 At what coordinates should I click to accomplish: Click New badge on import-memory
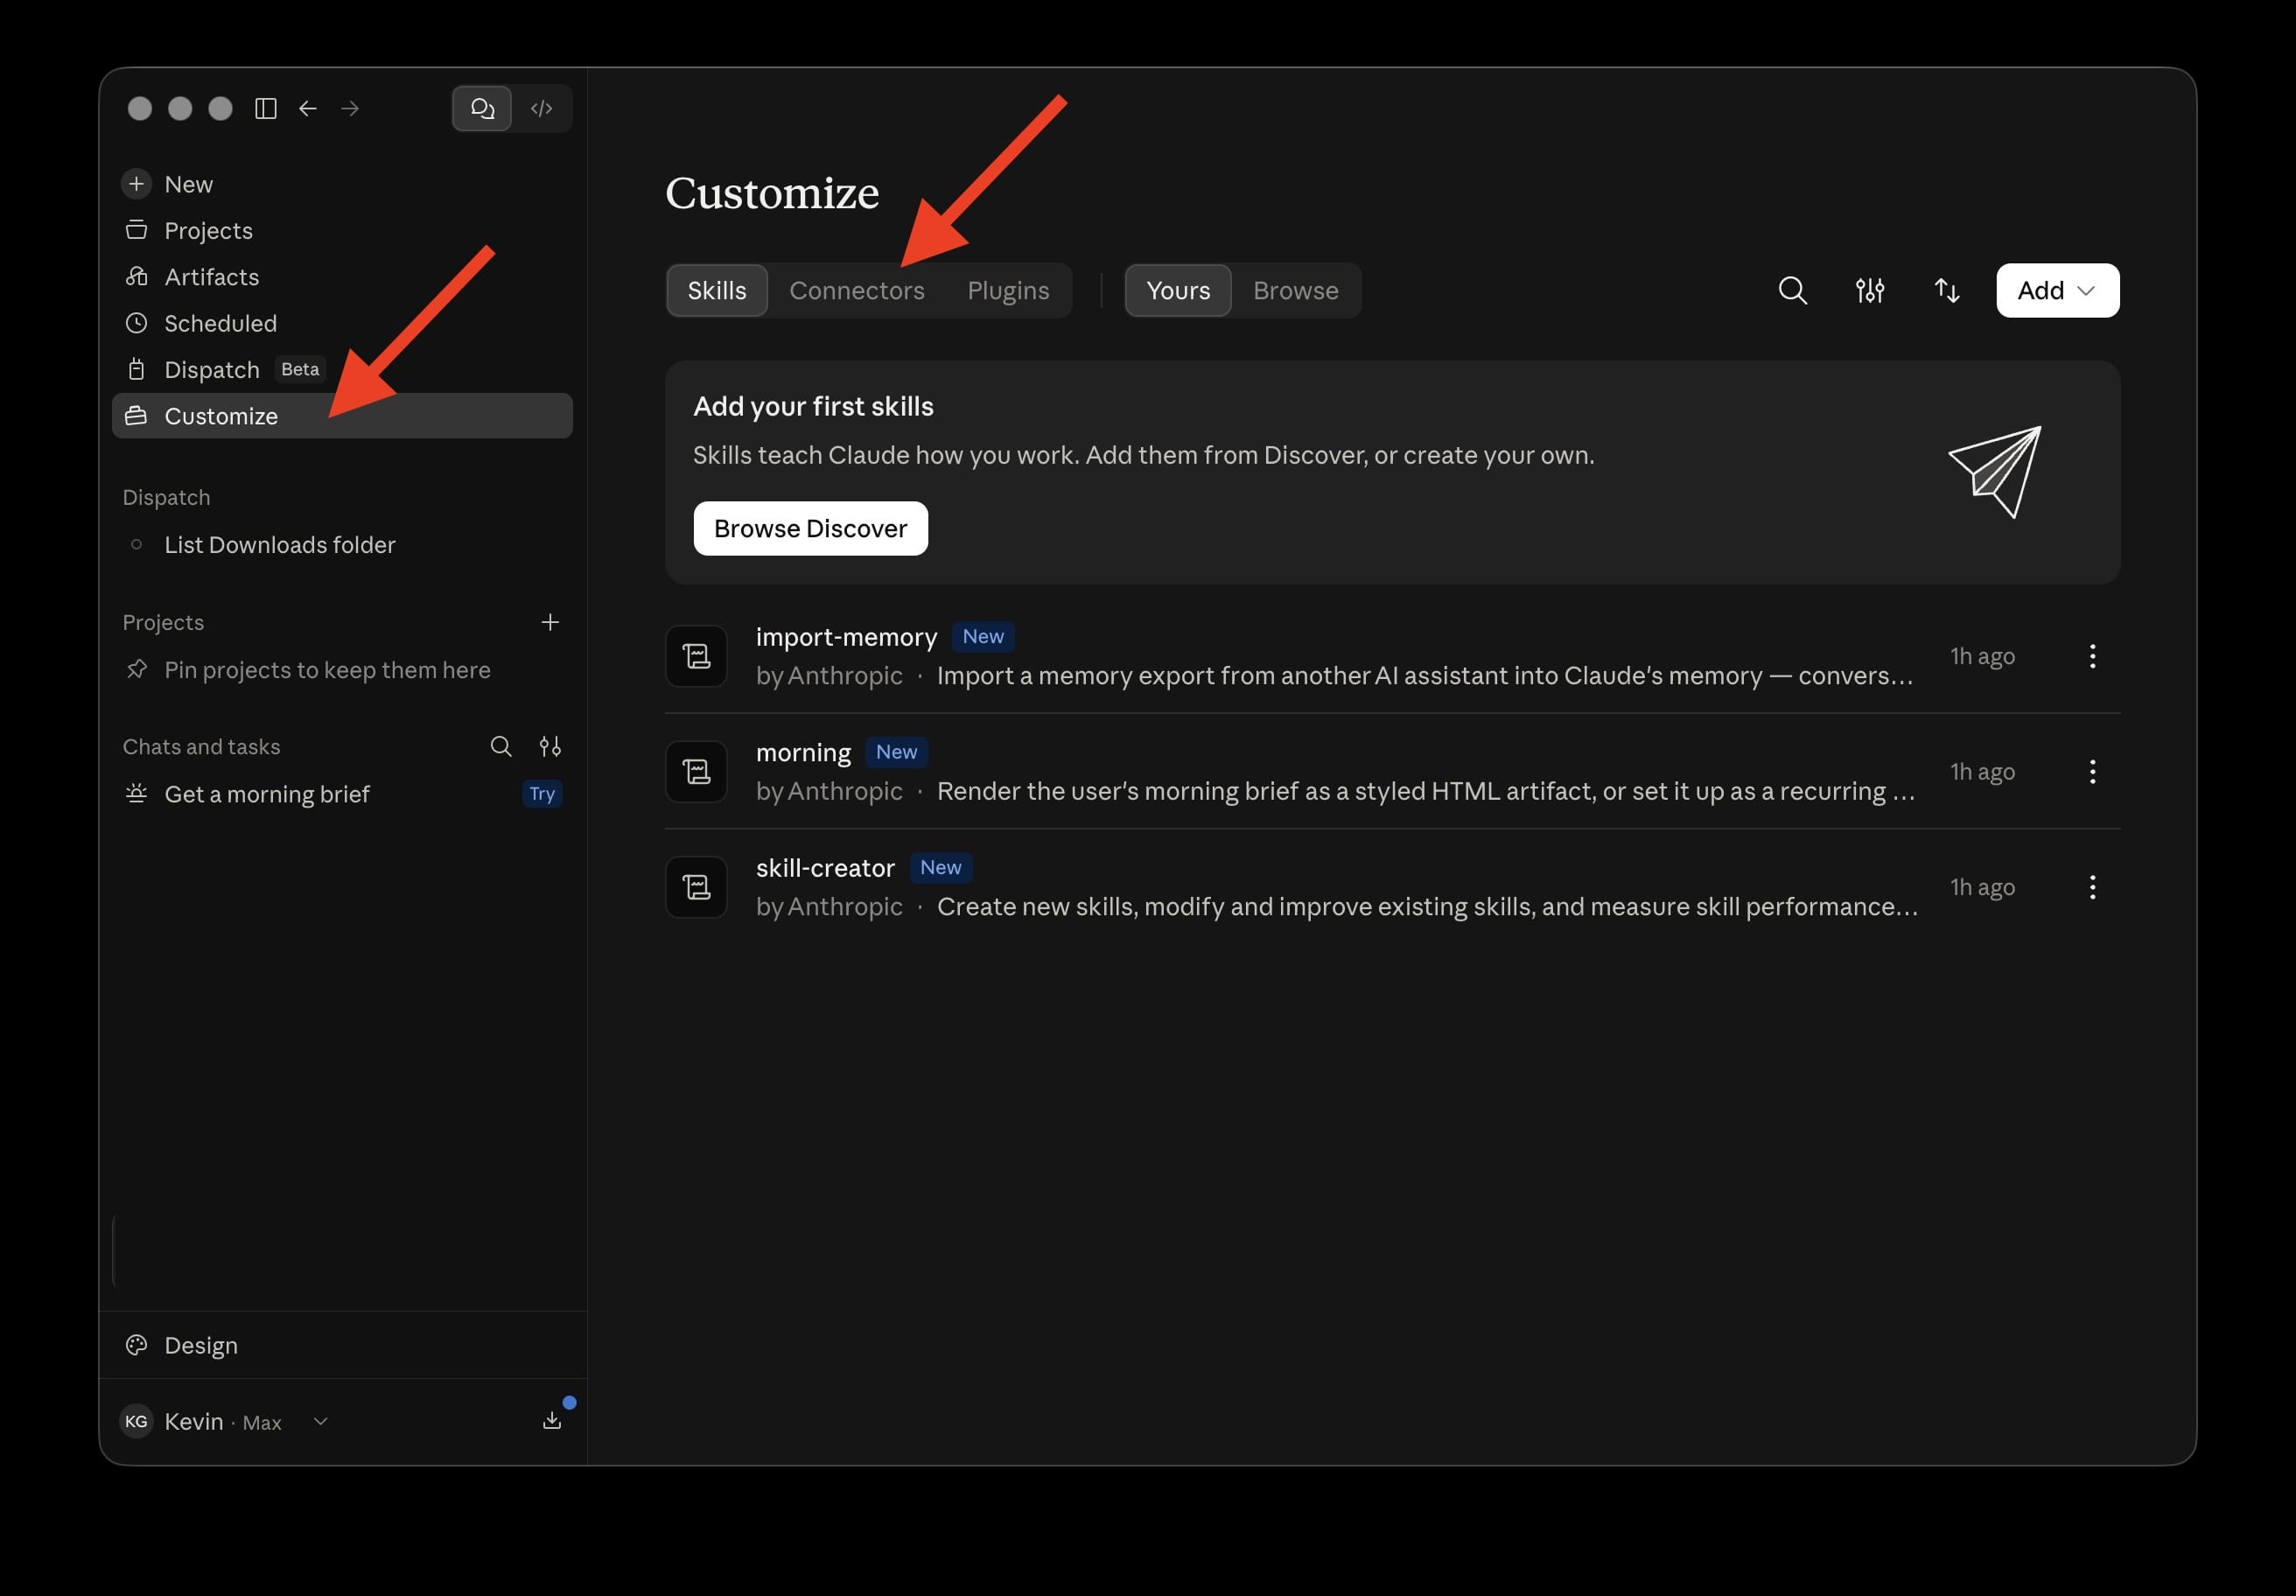click(x=983, y=637)
